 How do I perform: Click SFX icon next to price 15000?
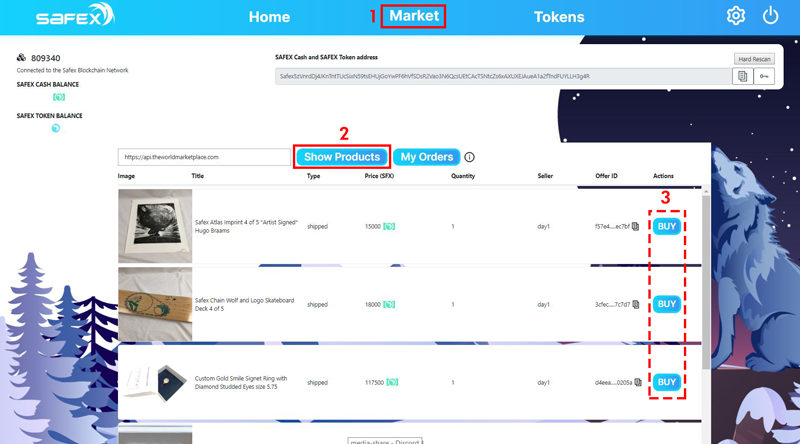(389, 226)
